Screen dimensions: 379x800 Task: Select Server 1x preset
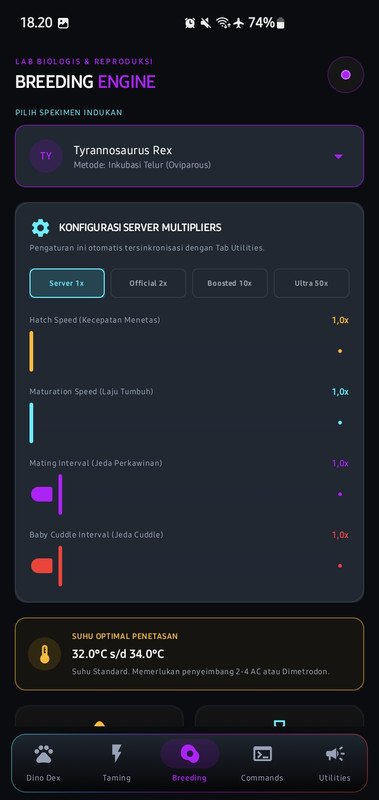(67, 283)
